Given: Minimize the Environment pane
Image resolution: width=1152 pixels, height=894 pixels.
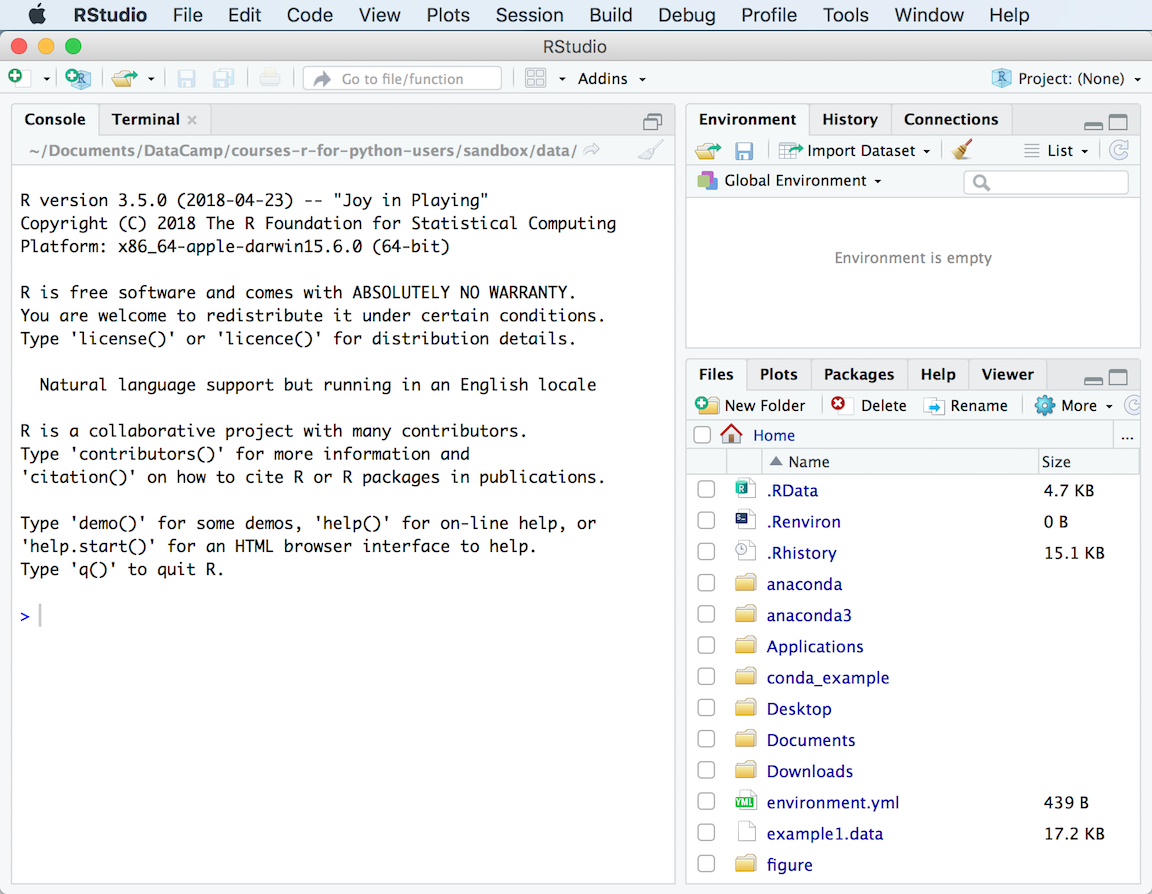Looking at the screenshot, I should (x=1093, y=124).
